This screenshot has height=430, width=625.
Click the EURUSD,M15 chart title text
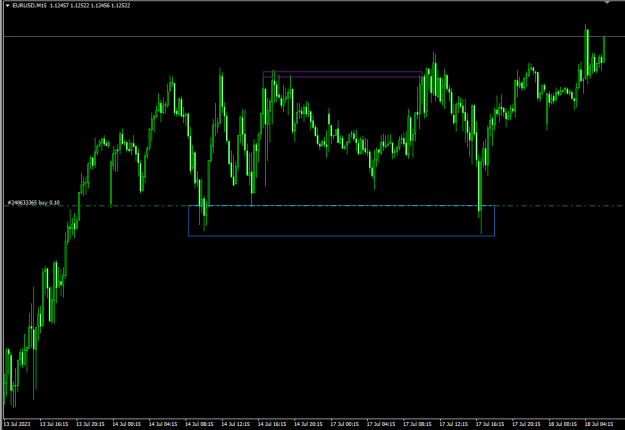click(x=29, y=6)
